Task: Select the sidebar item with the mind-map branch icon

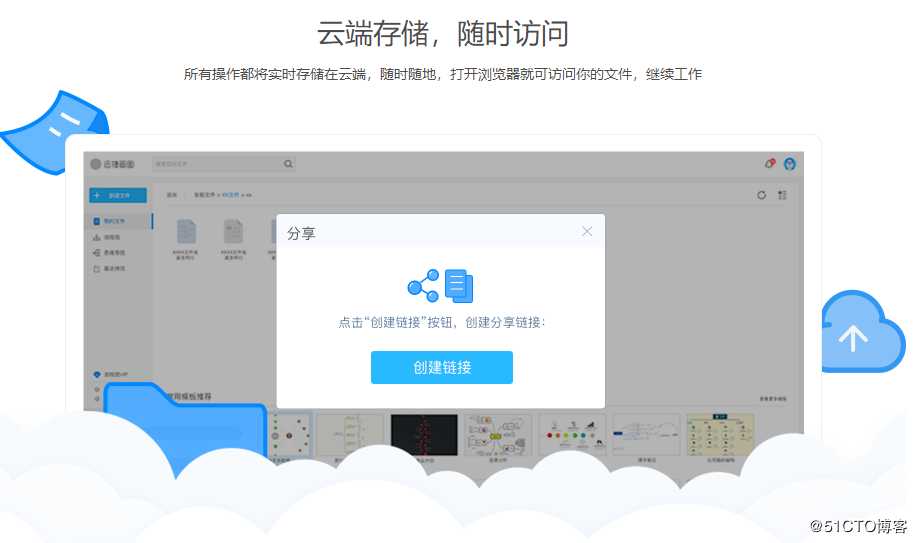Action: click(x=109, y=253)
